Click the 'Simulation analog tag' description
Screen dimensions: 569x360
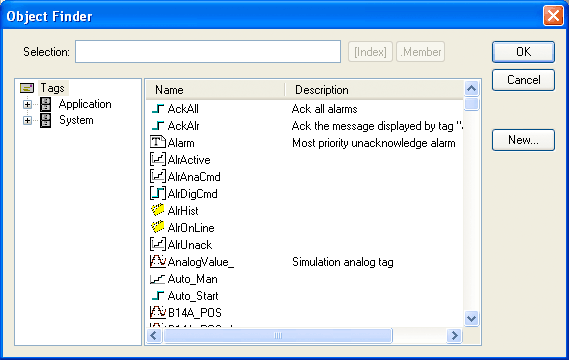pos(343,262)
